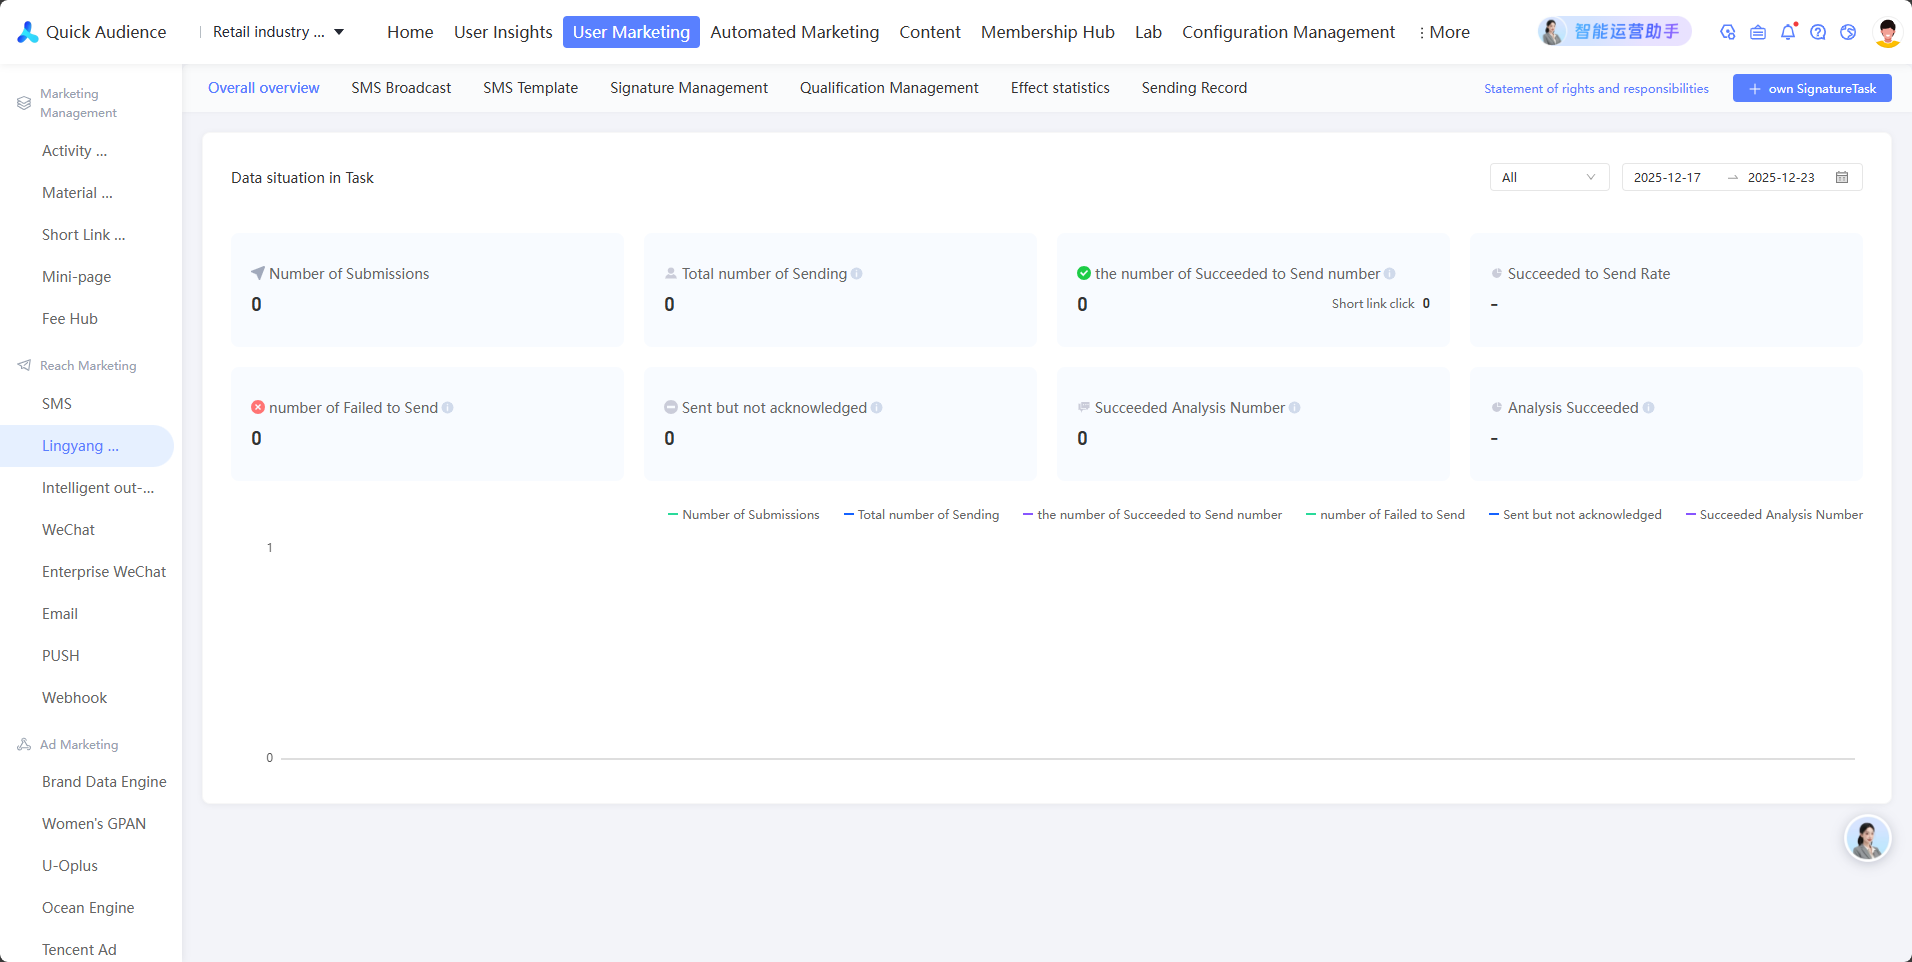The image size is (1912, 962).
Task: Click the help question mark icon
Action: coord(1818,32)
